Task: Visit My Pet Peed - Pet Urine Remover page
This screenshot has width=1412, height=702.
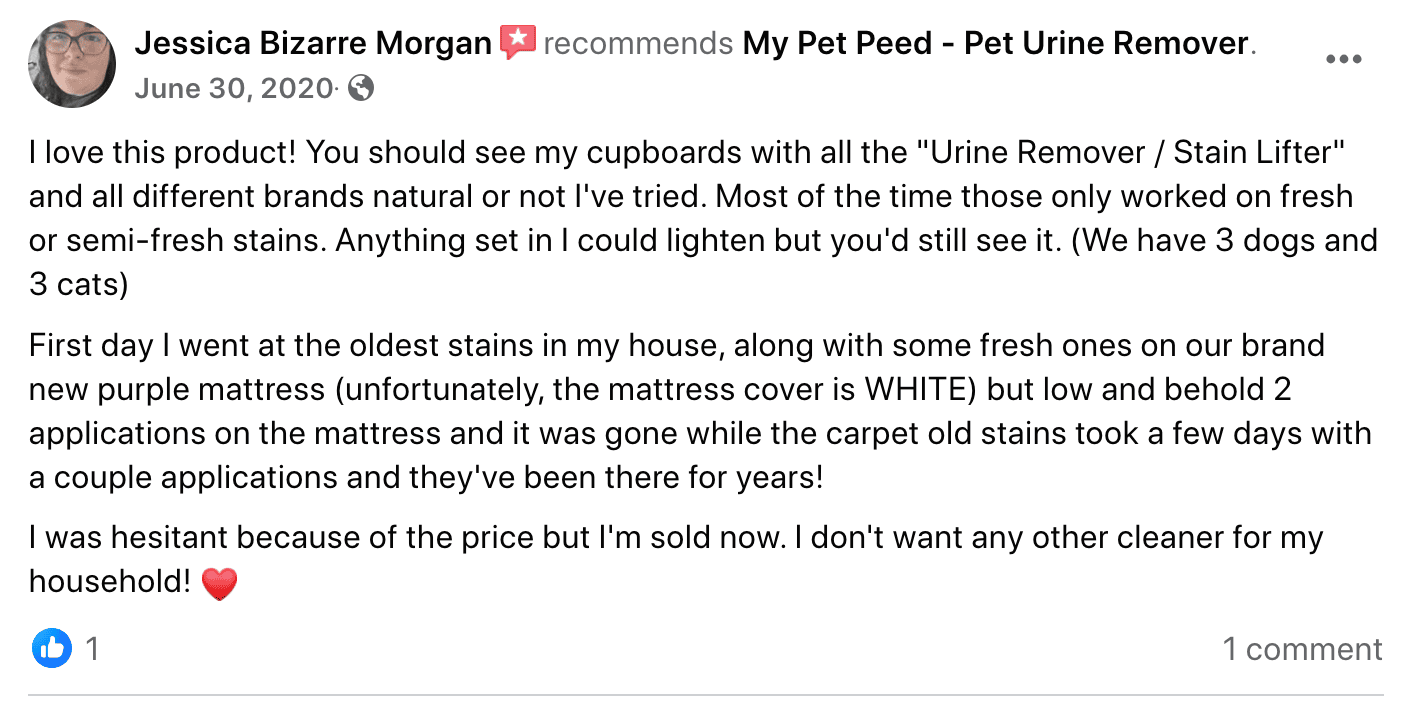Action: (996, 44)
